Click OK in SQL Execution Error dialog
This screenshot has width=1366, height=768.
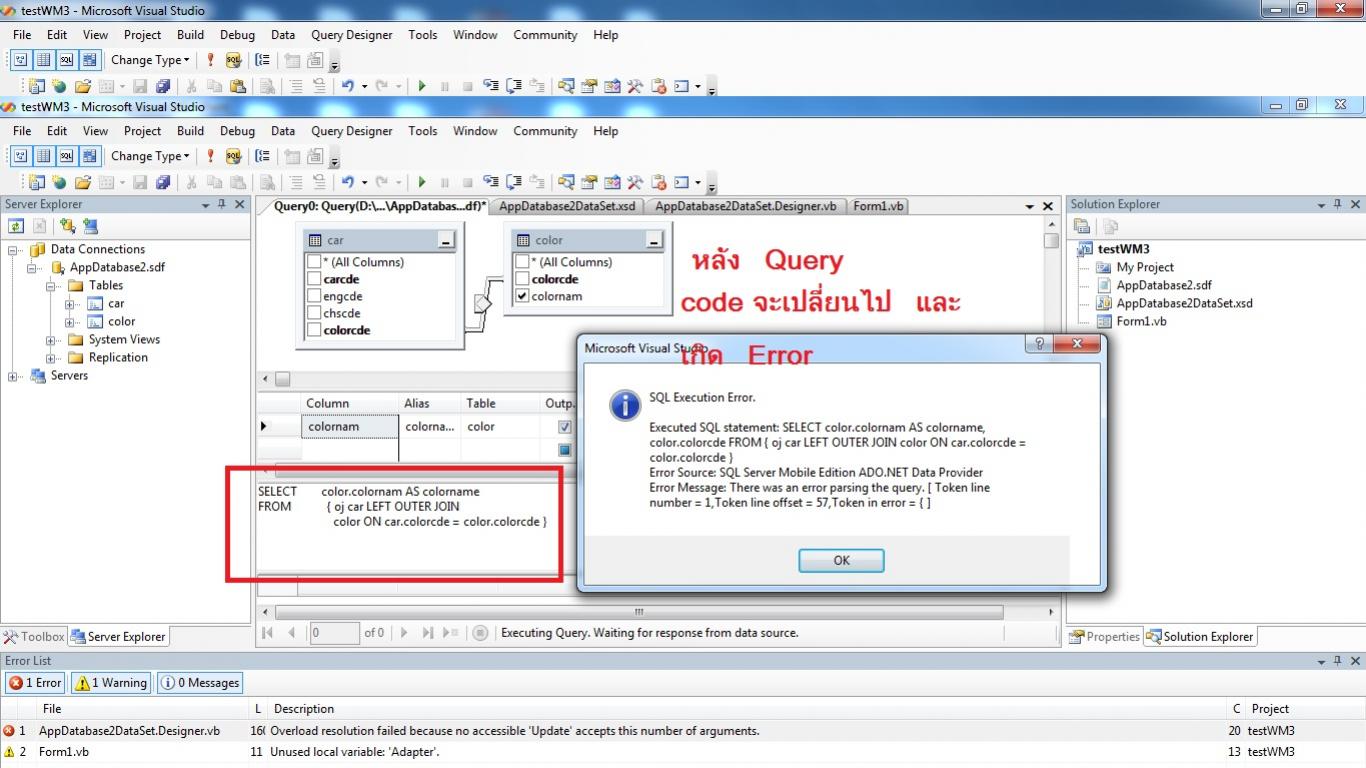[x=841, y=560]
